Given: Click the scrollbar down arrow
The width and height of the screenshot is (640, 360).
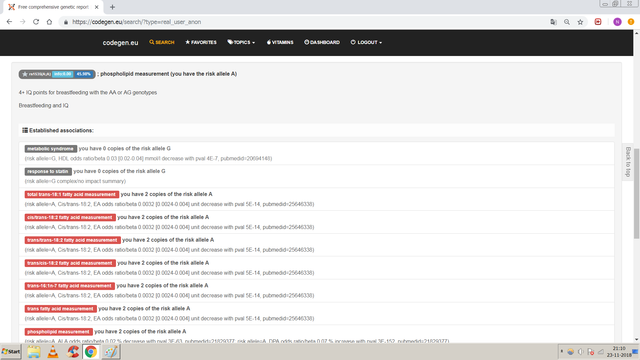Looking at the screenshot, I should (636, 339).
